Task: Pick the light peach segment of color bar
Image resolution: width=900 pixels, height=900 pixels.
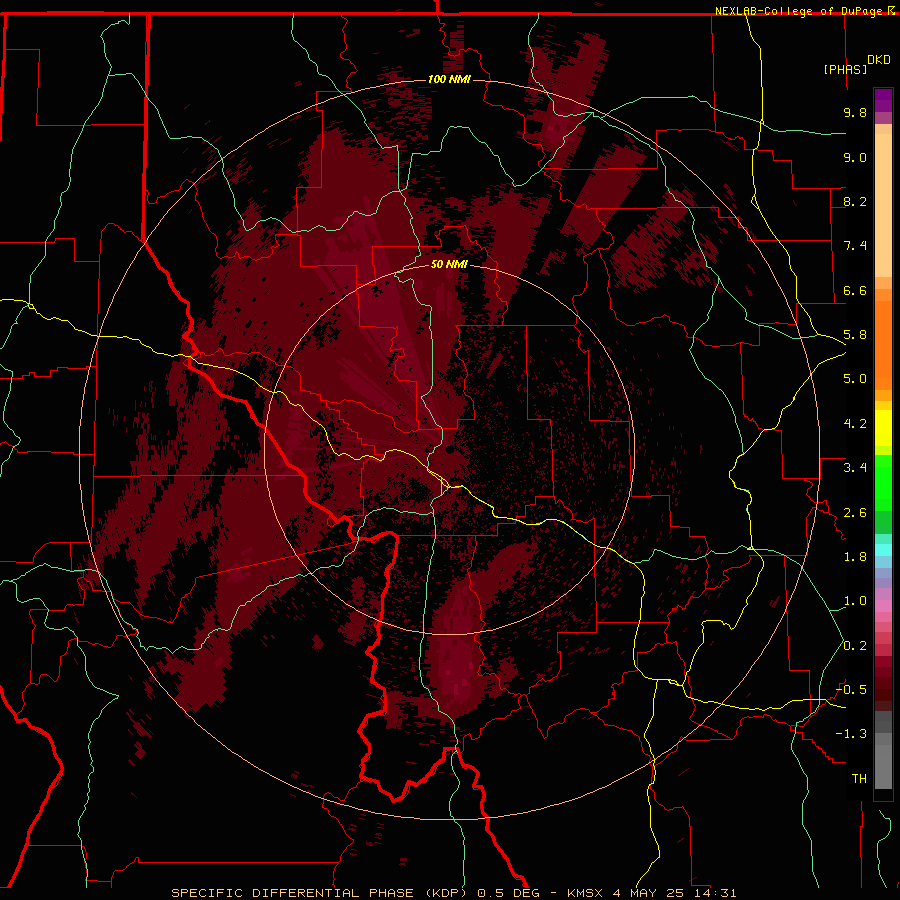Action: tap(883, 205)
